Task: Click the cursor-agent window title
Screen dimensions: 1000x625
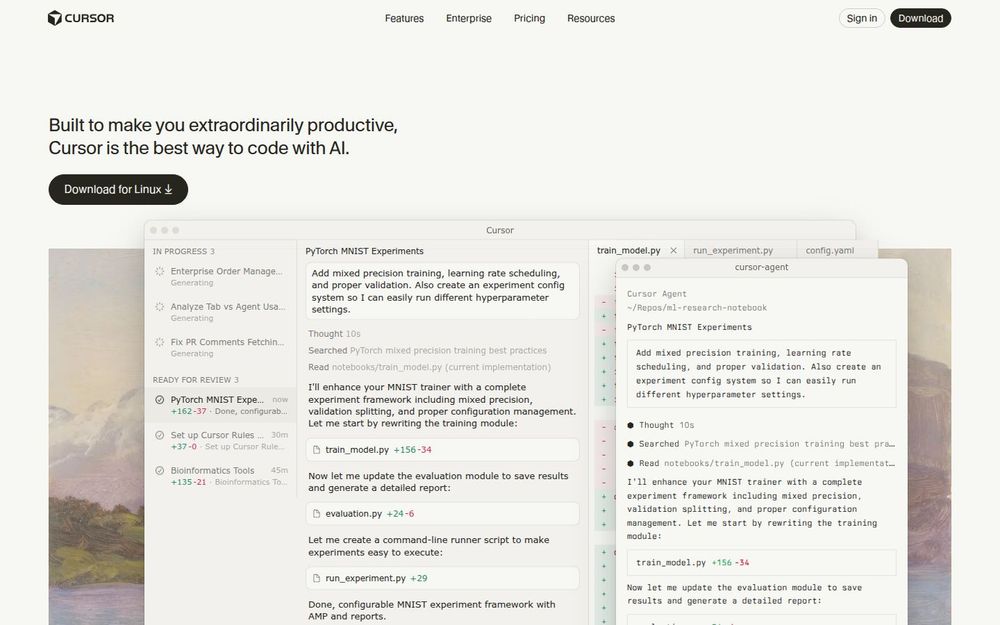Action: coord(761,267)
